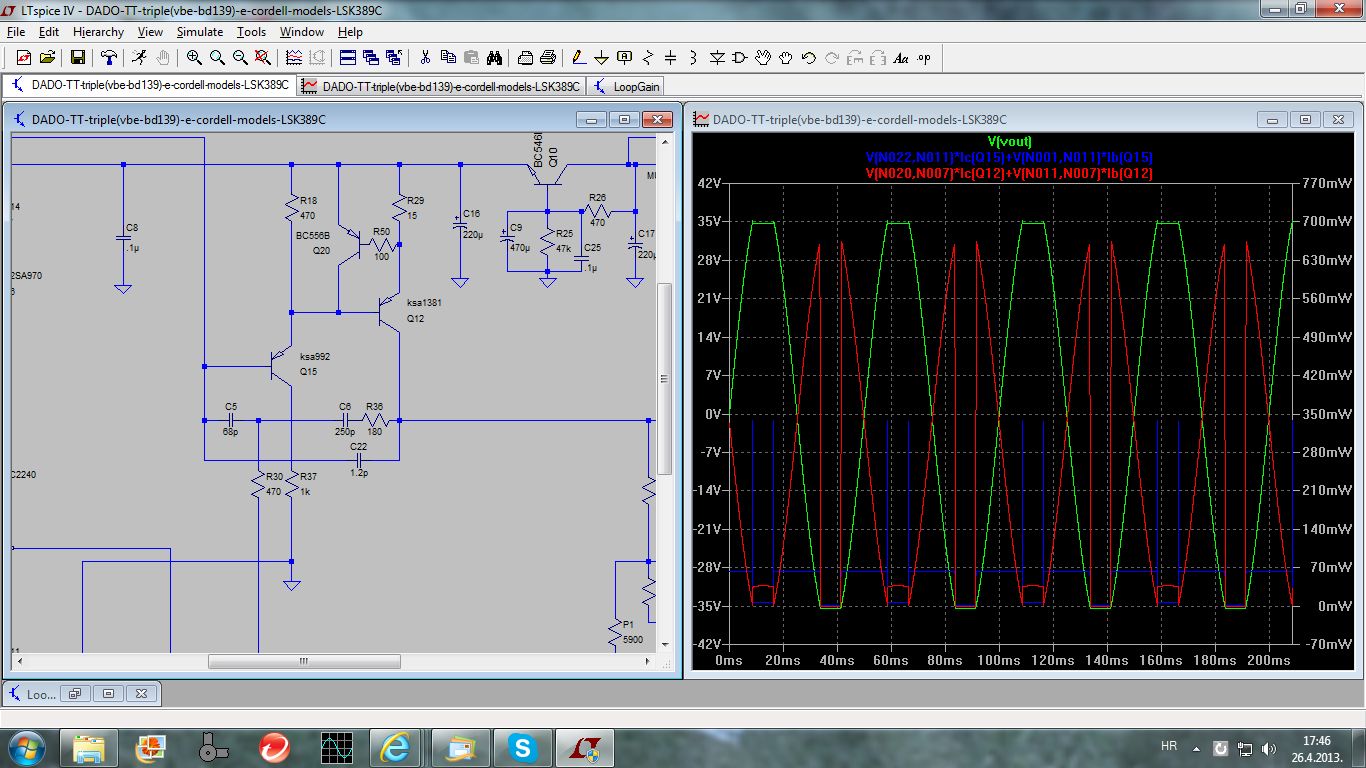Click the V(vout) trace label
Viewport: 1366px width, 768px height.
[1009, 142]
